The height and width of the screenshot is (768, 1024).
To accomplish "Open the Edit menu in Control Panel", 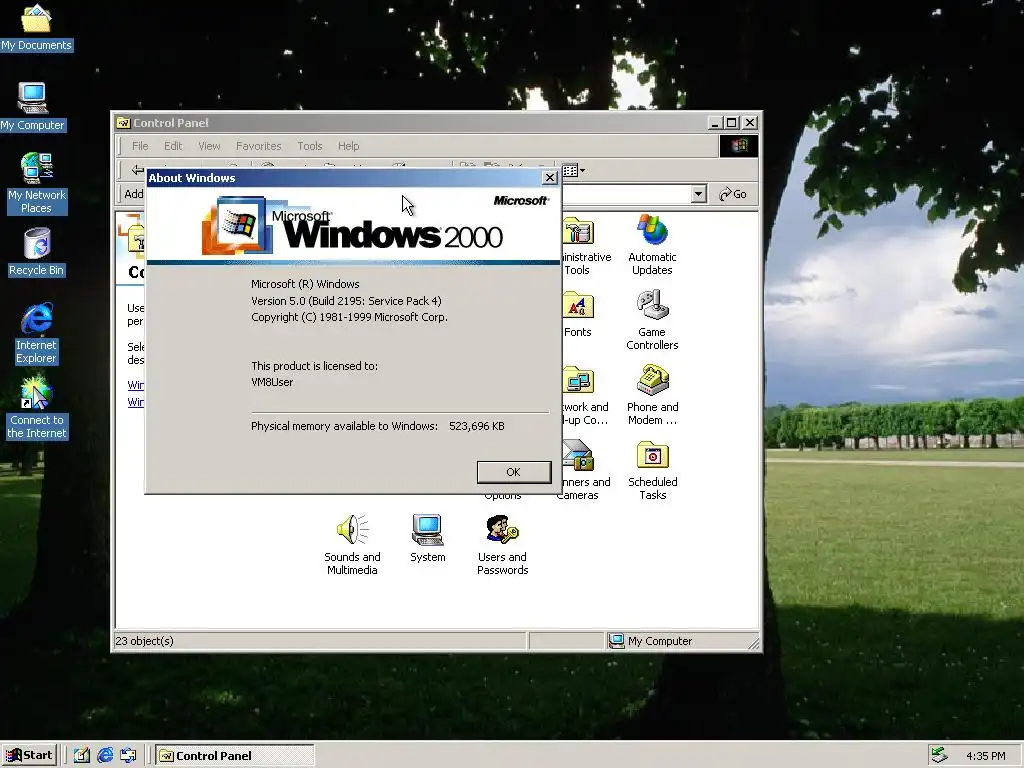I will pos(173,146).
